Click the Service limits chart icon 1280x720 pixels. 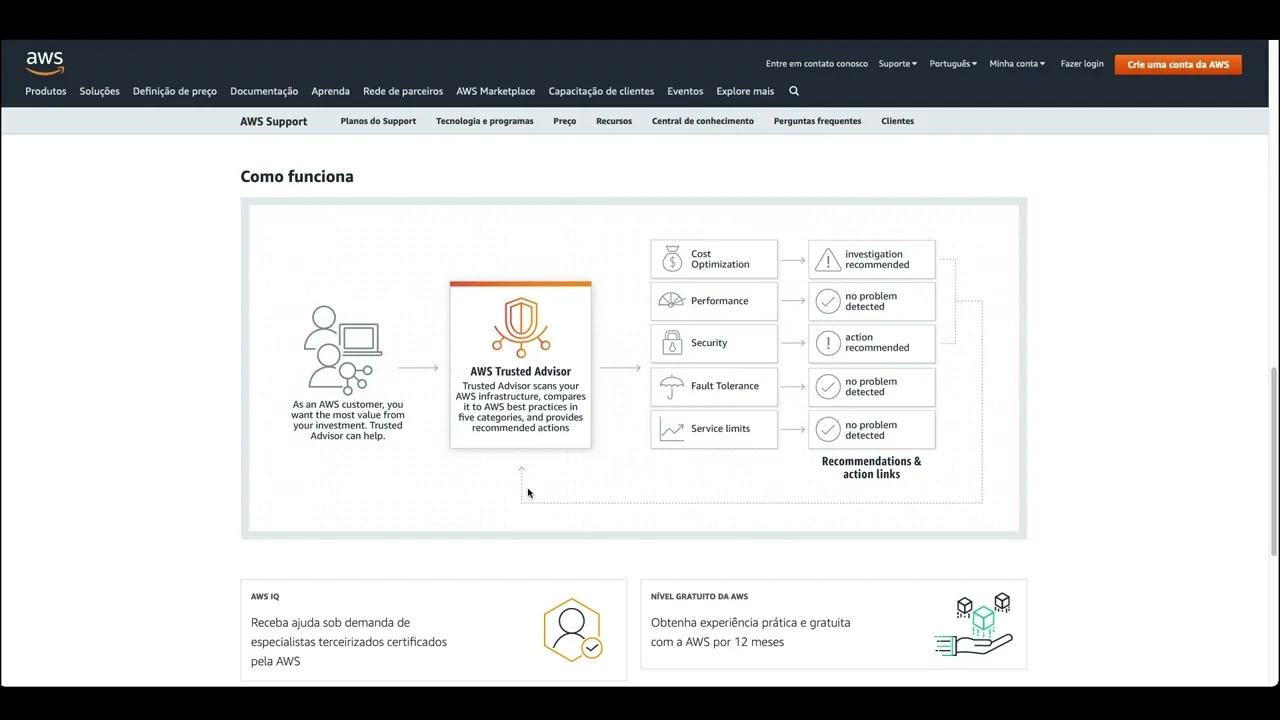tap(672, 429)
